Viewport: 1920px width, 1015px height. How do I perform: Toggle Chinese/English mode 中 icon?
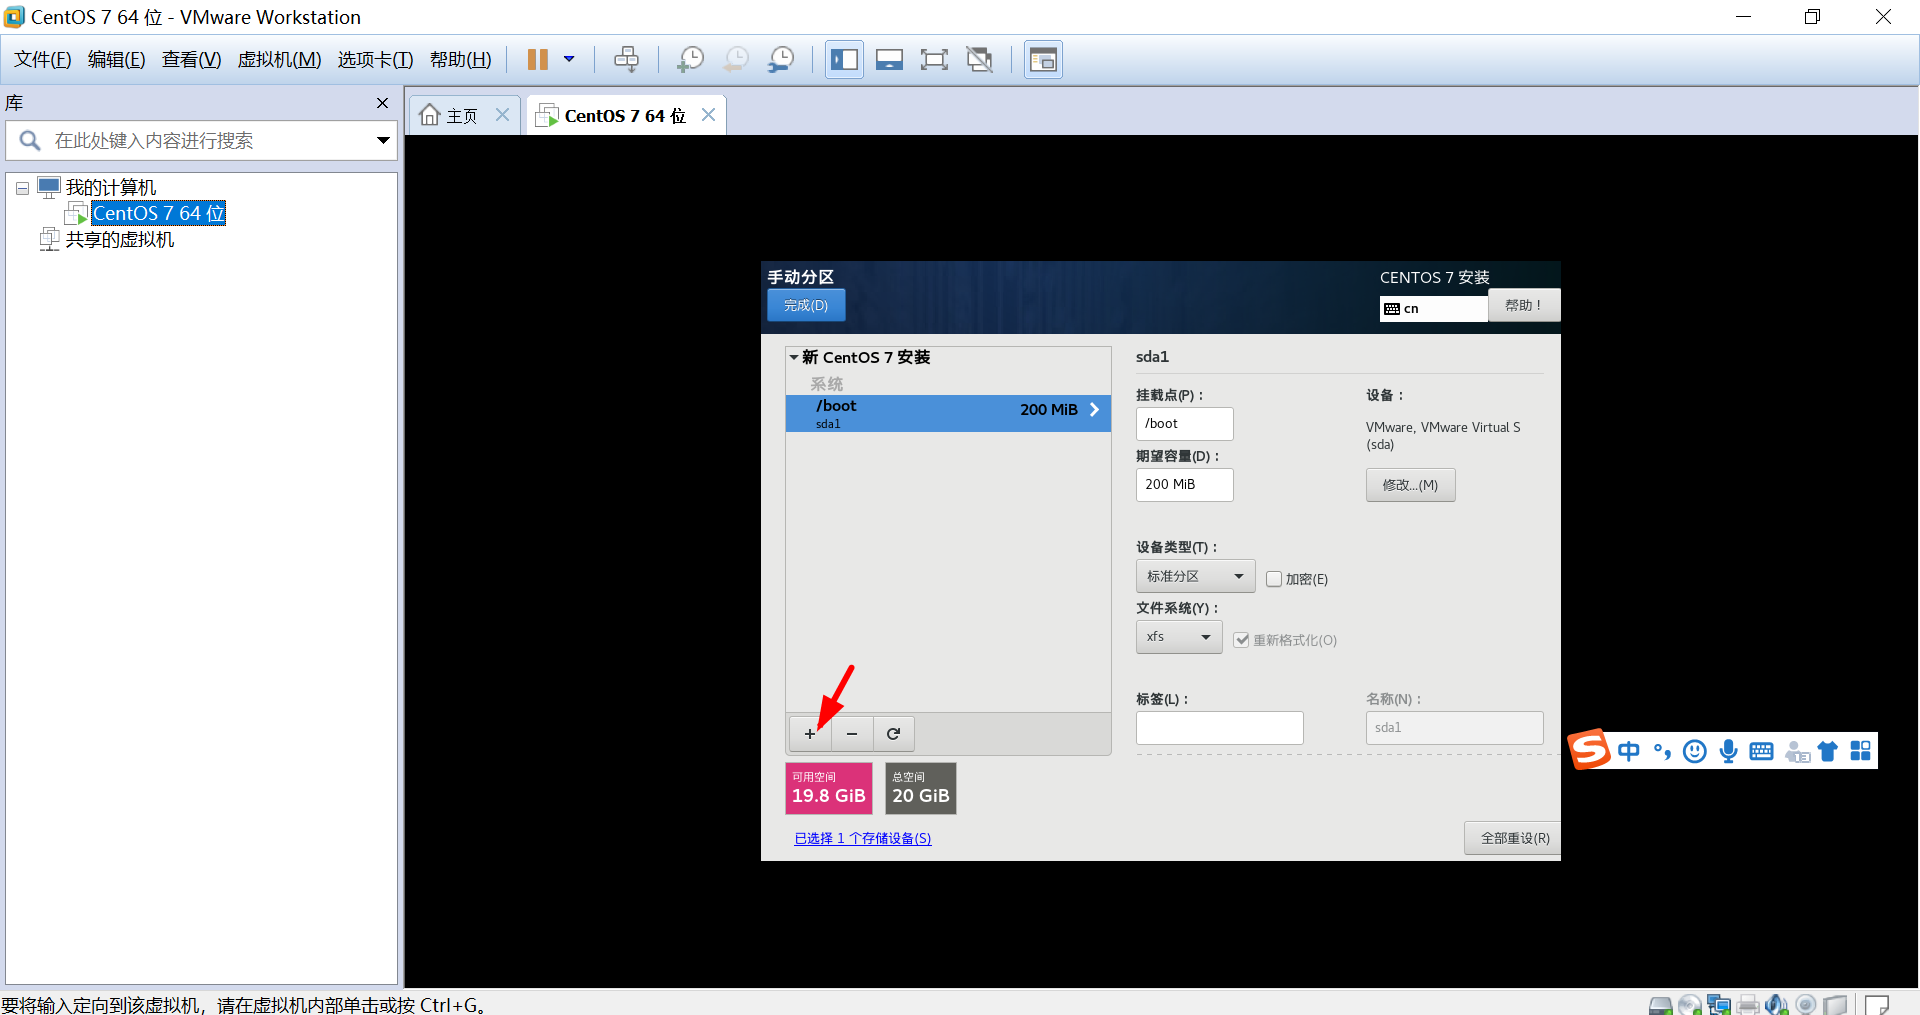tap(1629, 751)
